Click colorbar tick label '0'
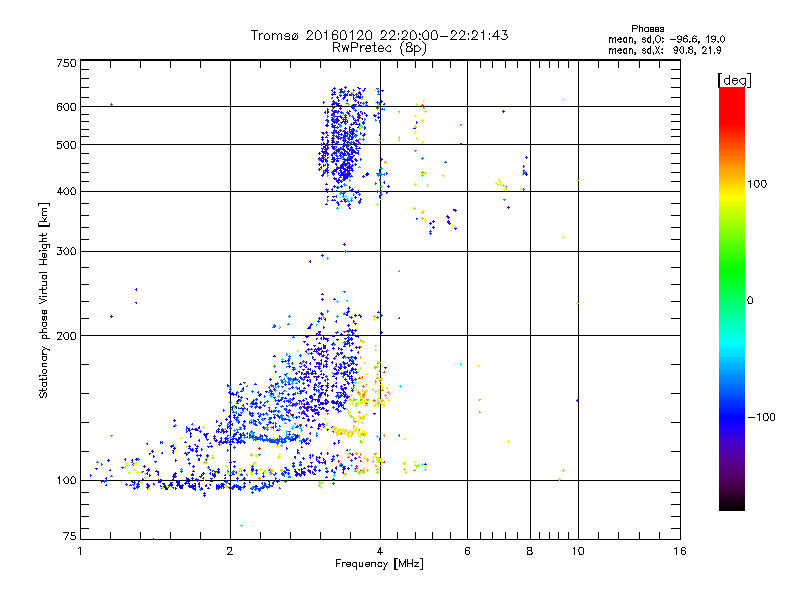This screenshot has width=800, height=600. click(x=749, y=301)
